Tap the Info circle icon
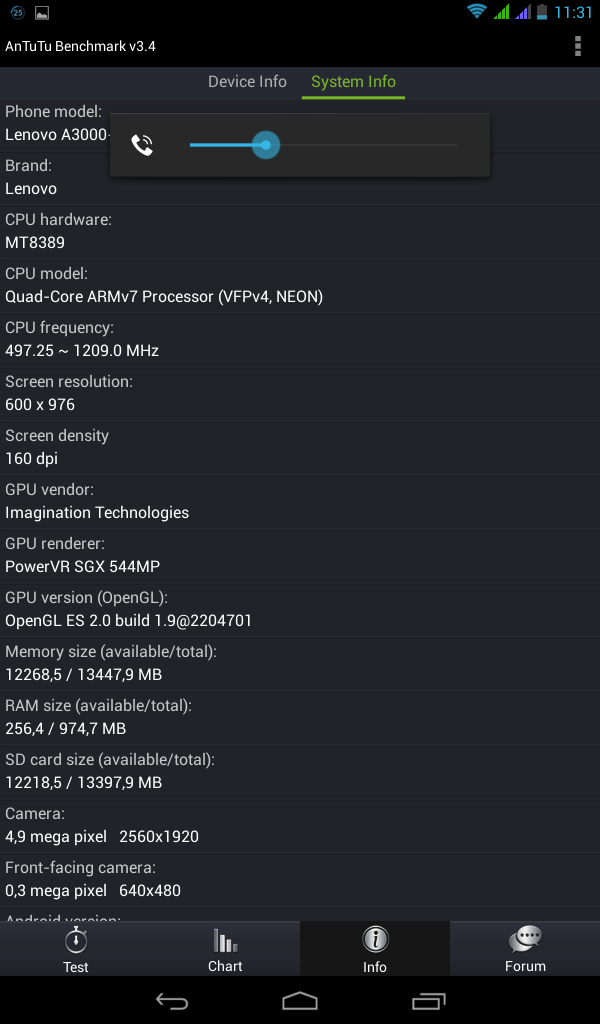 (x=375, y=941)
